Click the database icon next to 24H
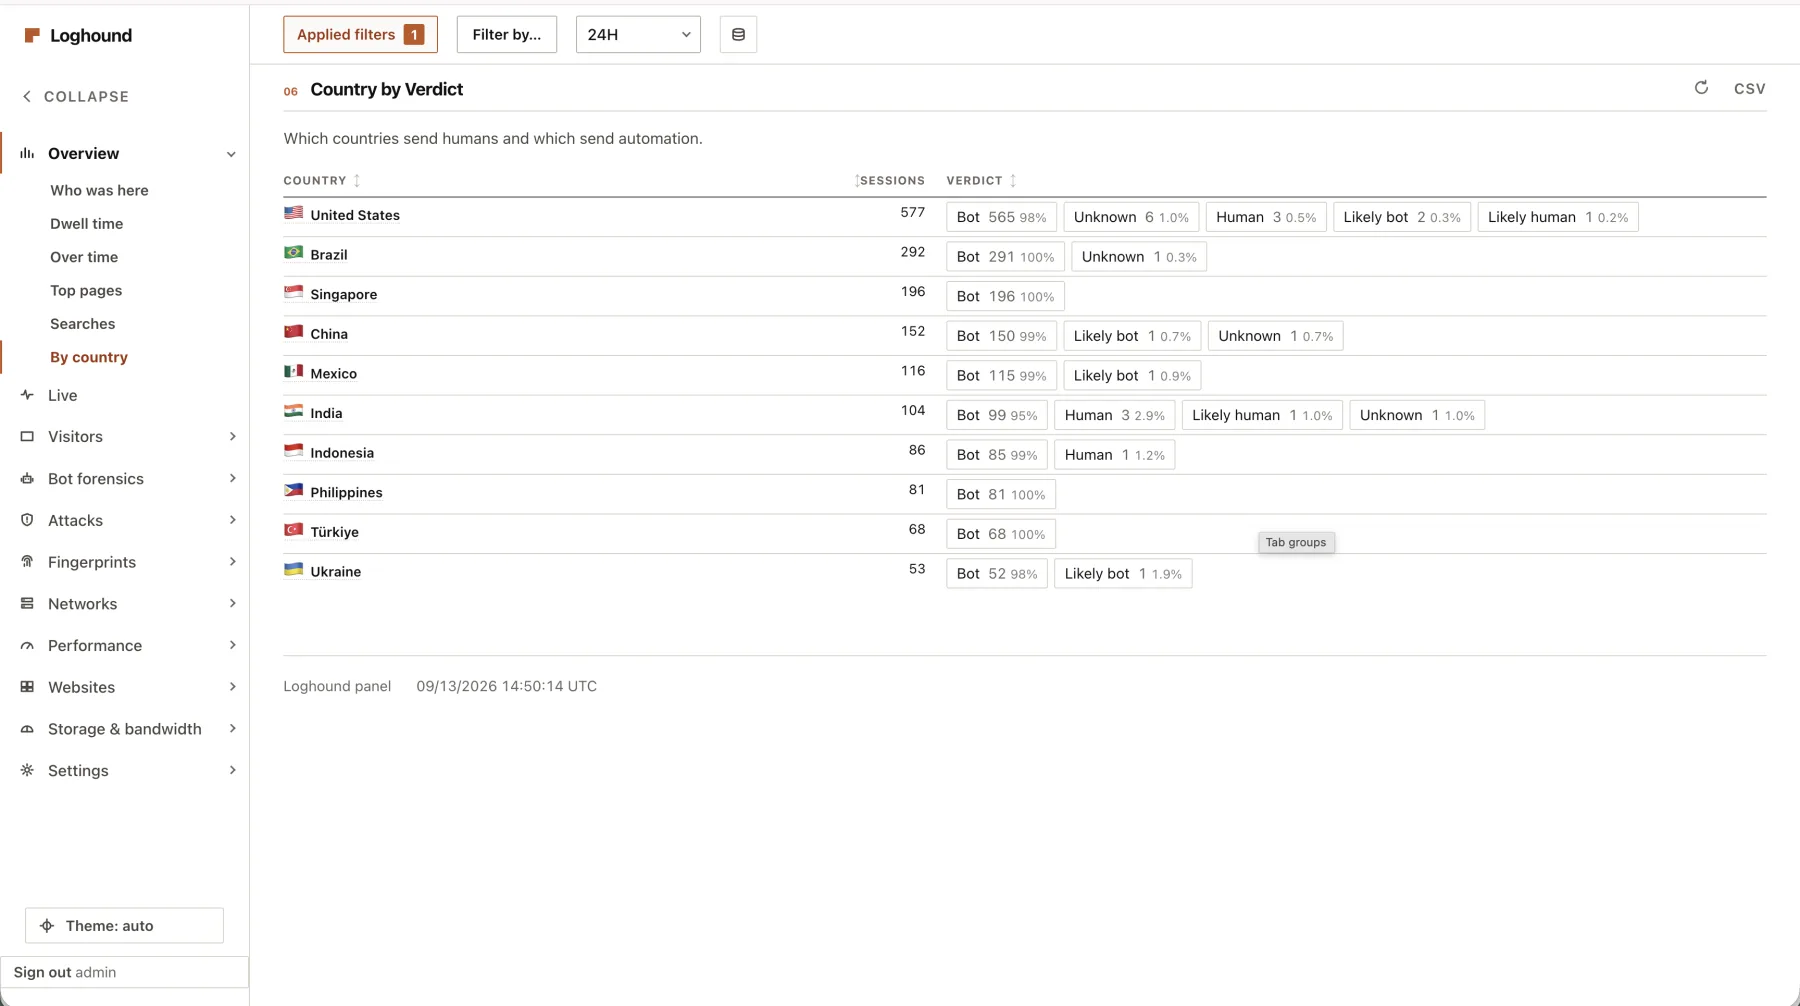 pyautogui.click(x=738, y=35)
